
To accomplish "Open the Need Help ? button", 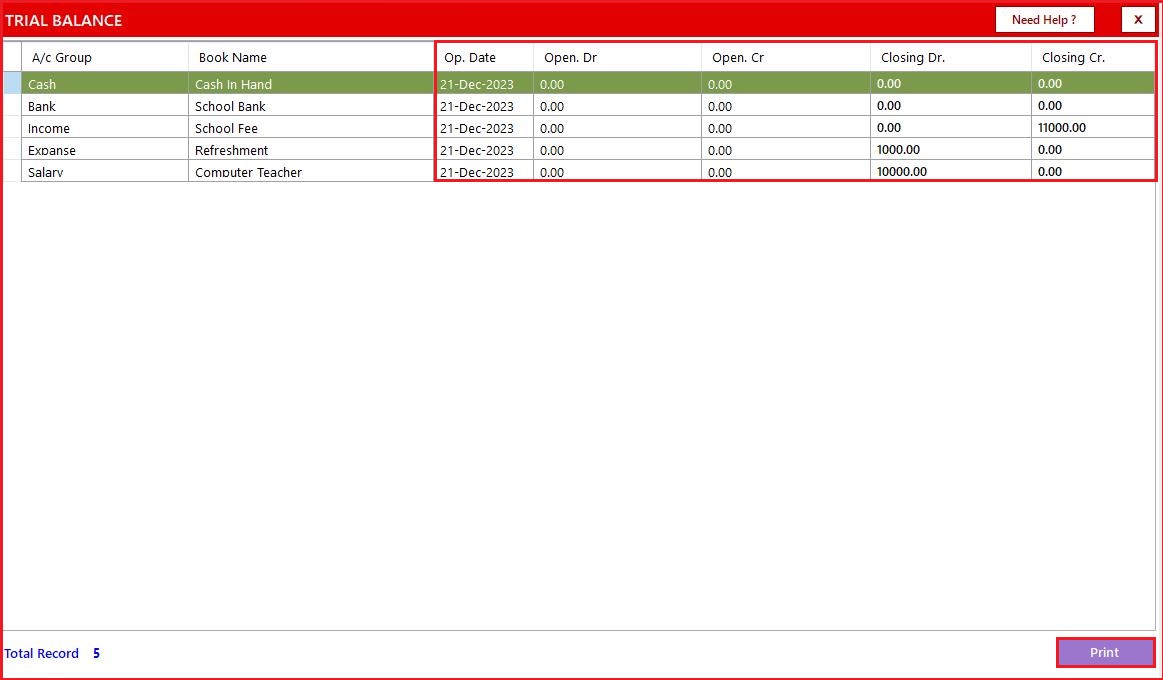I will click(x=1044, y=20).
